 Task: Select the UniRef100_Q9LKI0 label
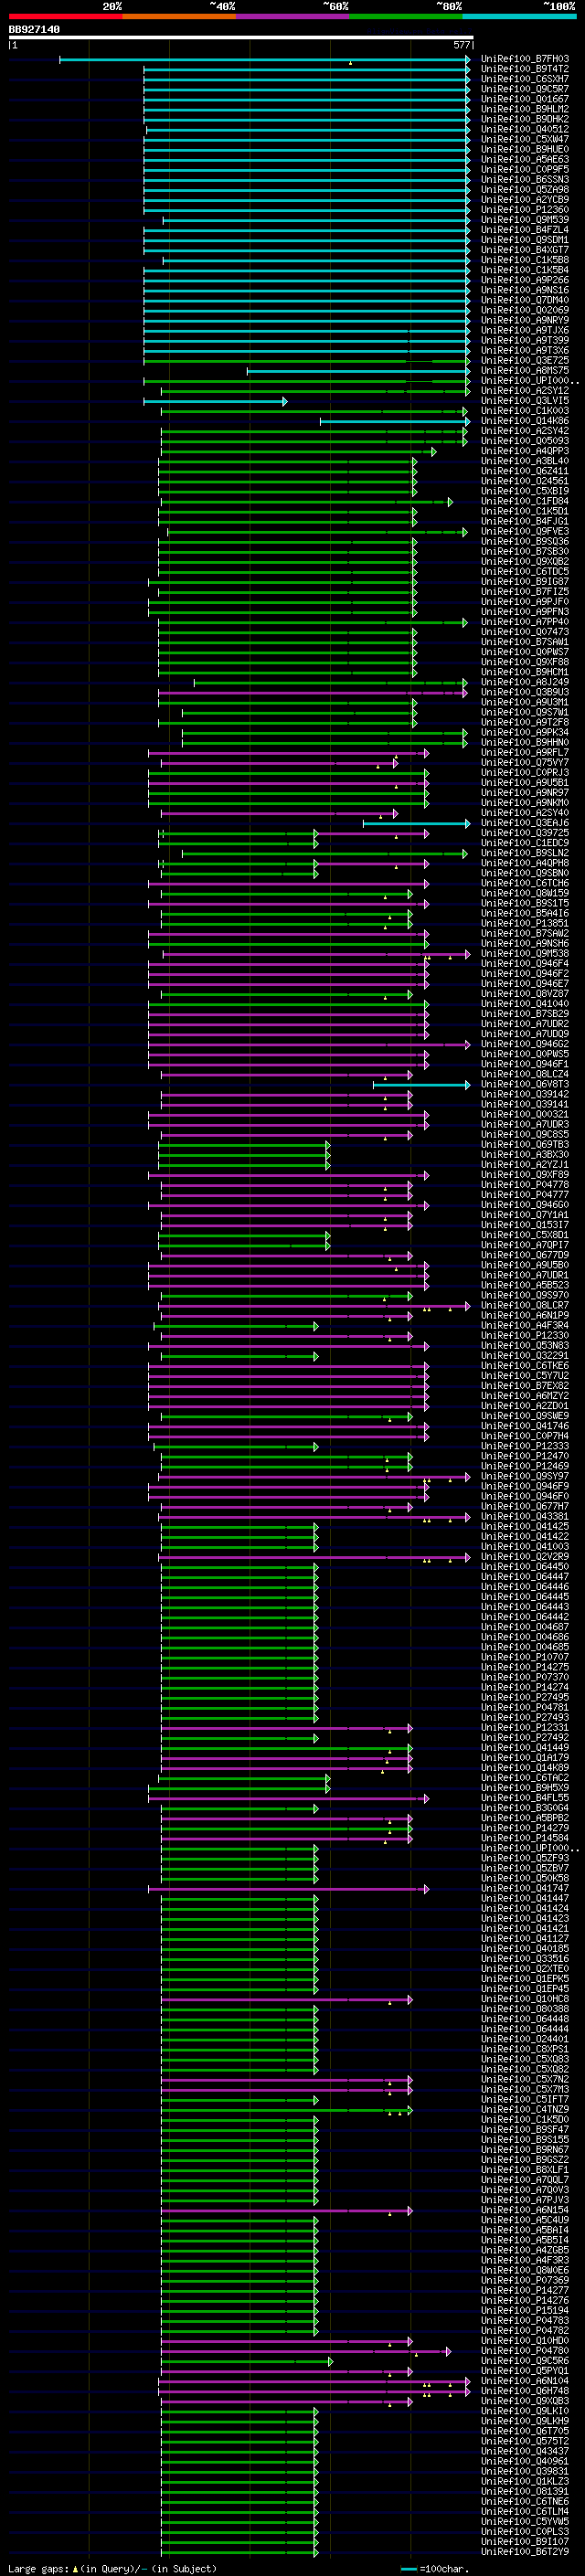pos(524,2411)
